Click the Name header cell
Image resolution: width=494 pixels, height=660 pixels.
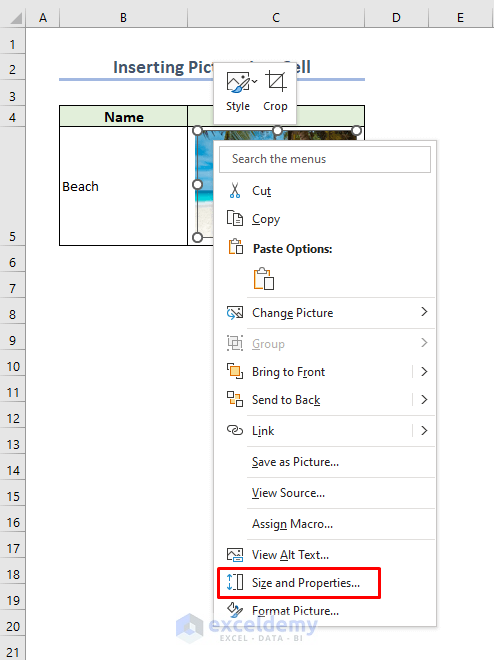[123, 117]
